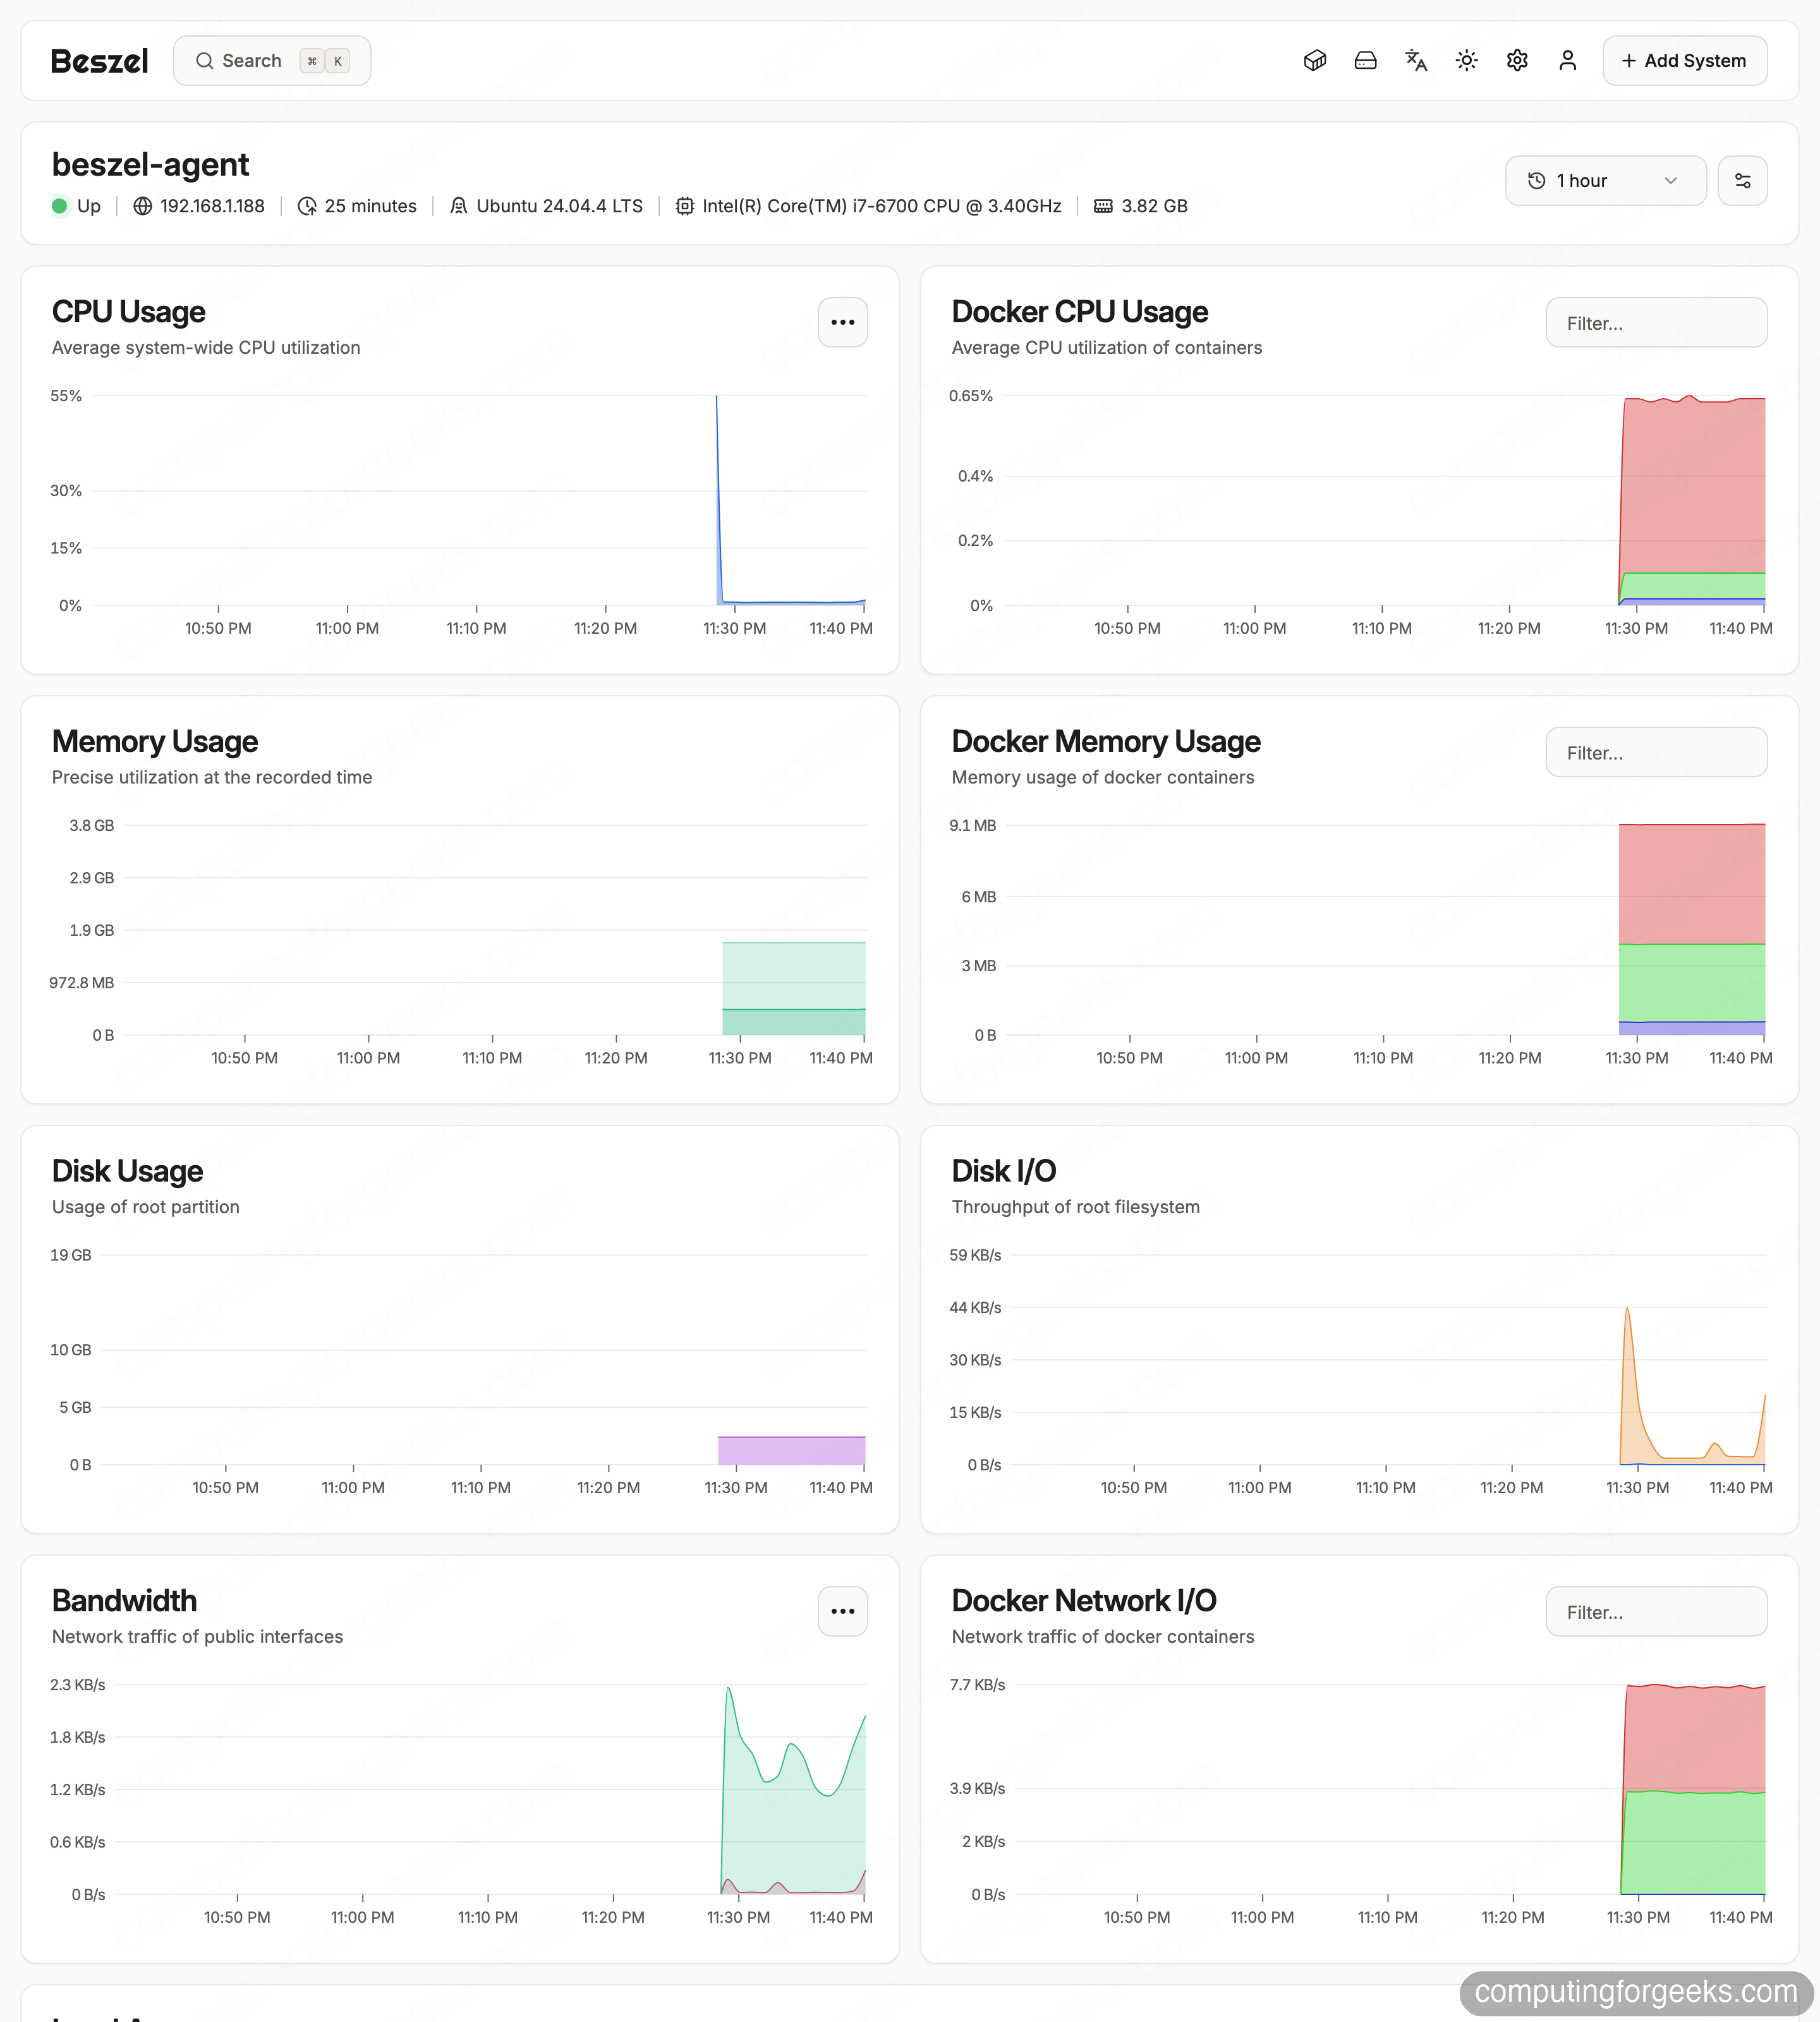Click the CPU Usage chart title
The width and height of the screenshot is (1820, 2022).
tap(128, 312)
